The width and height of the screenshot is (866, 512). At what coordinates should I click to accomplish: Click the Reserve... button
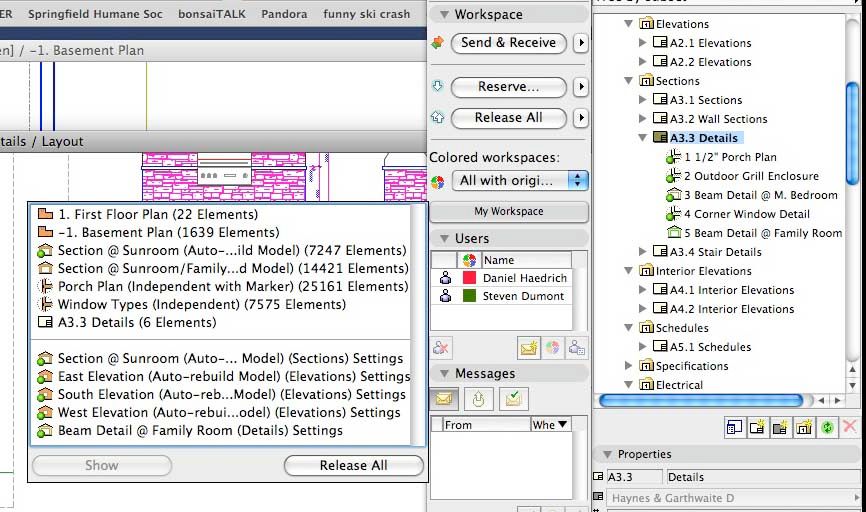(x=509, y=86)
